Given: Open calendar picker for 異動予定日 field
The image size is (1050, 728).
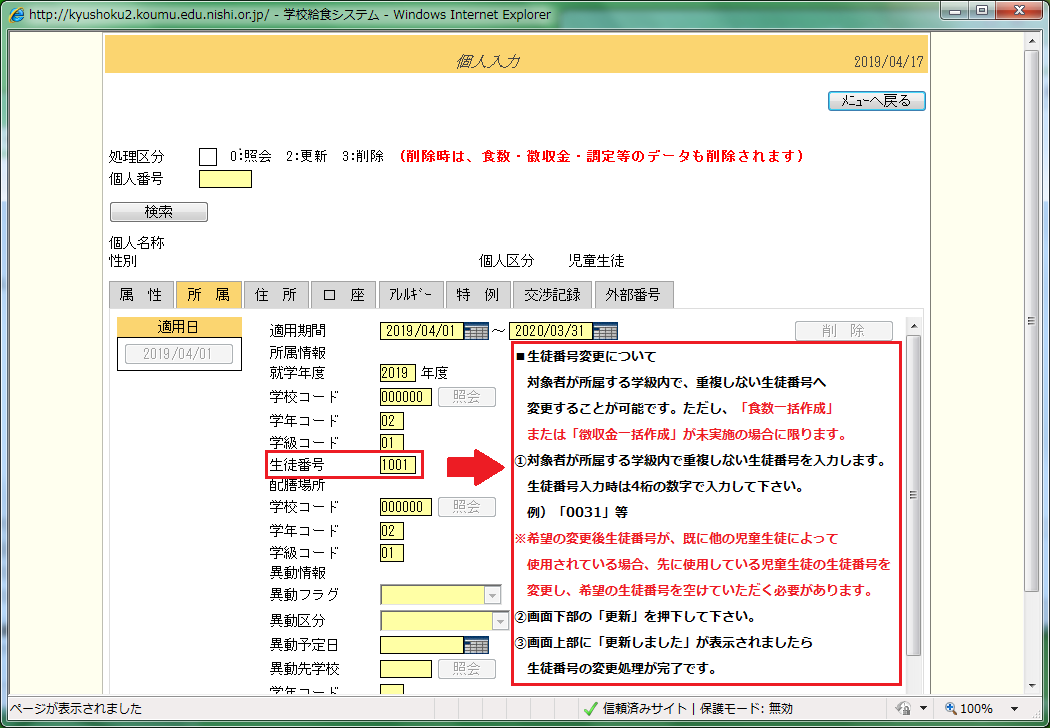Looking at the screenshot, I should point(476,645).
